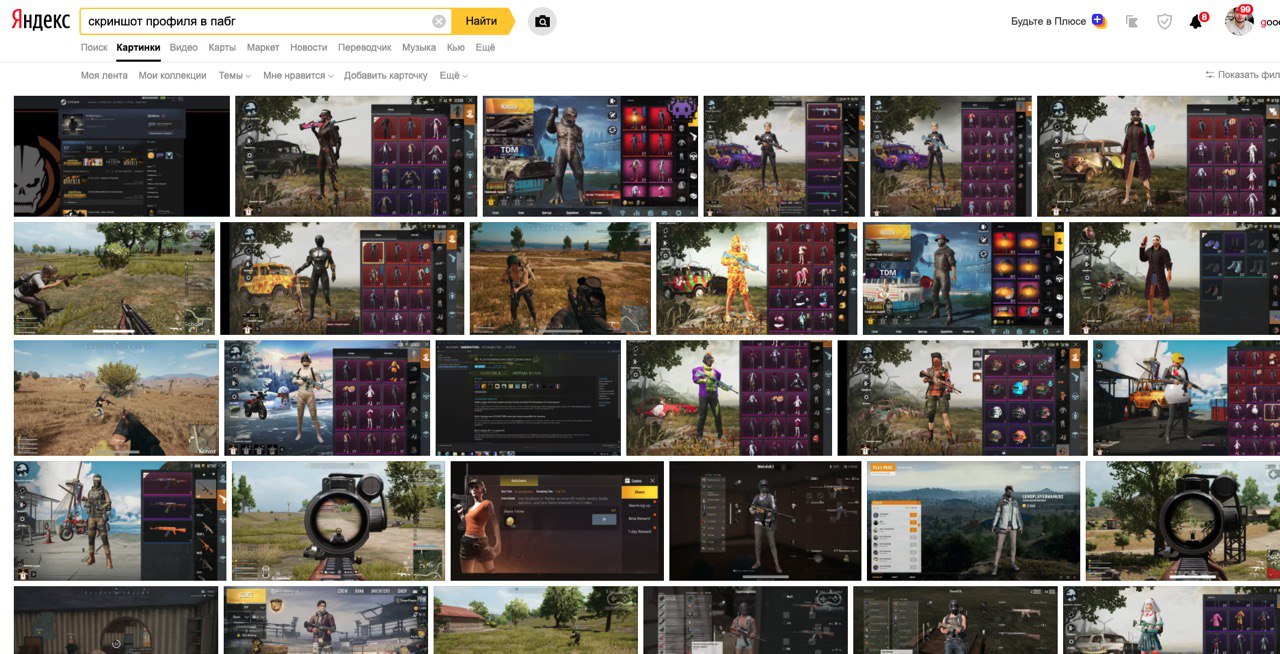Select the Картинки tab

[138, 47]
